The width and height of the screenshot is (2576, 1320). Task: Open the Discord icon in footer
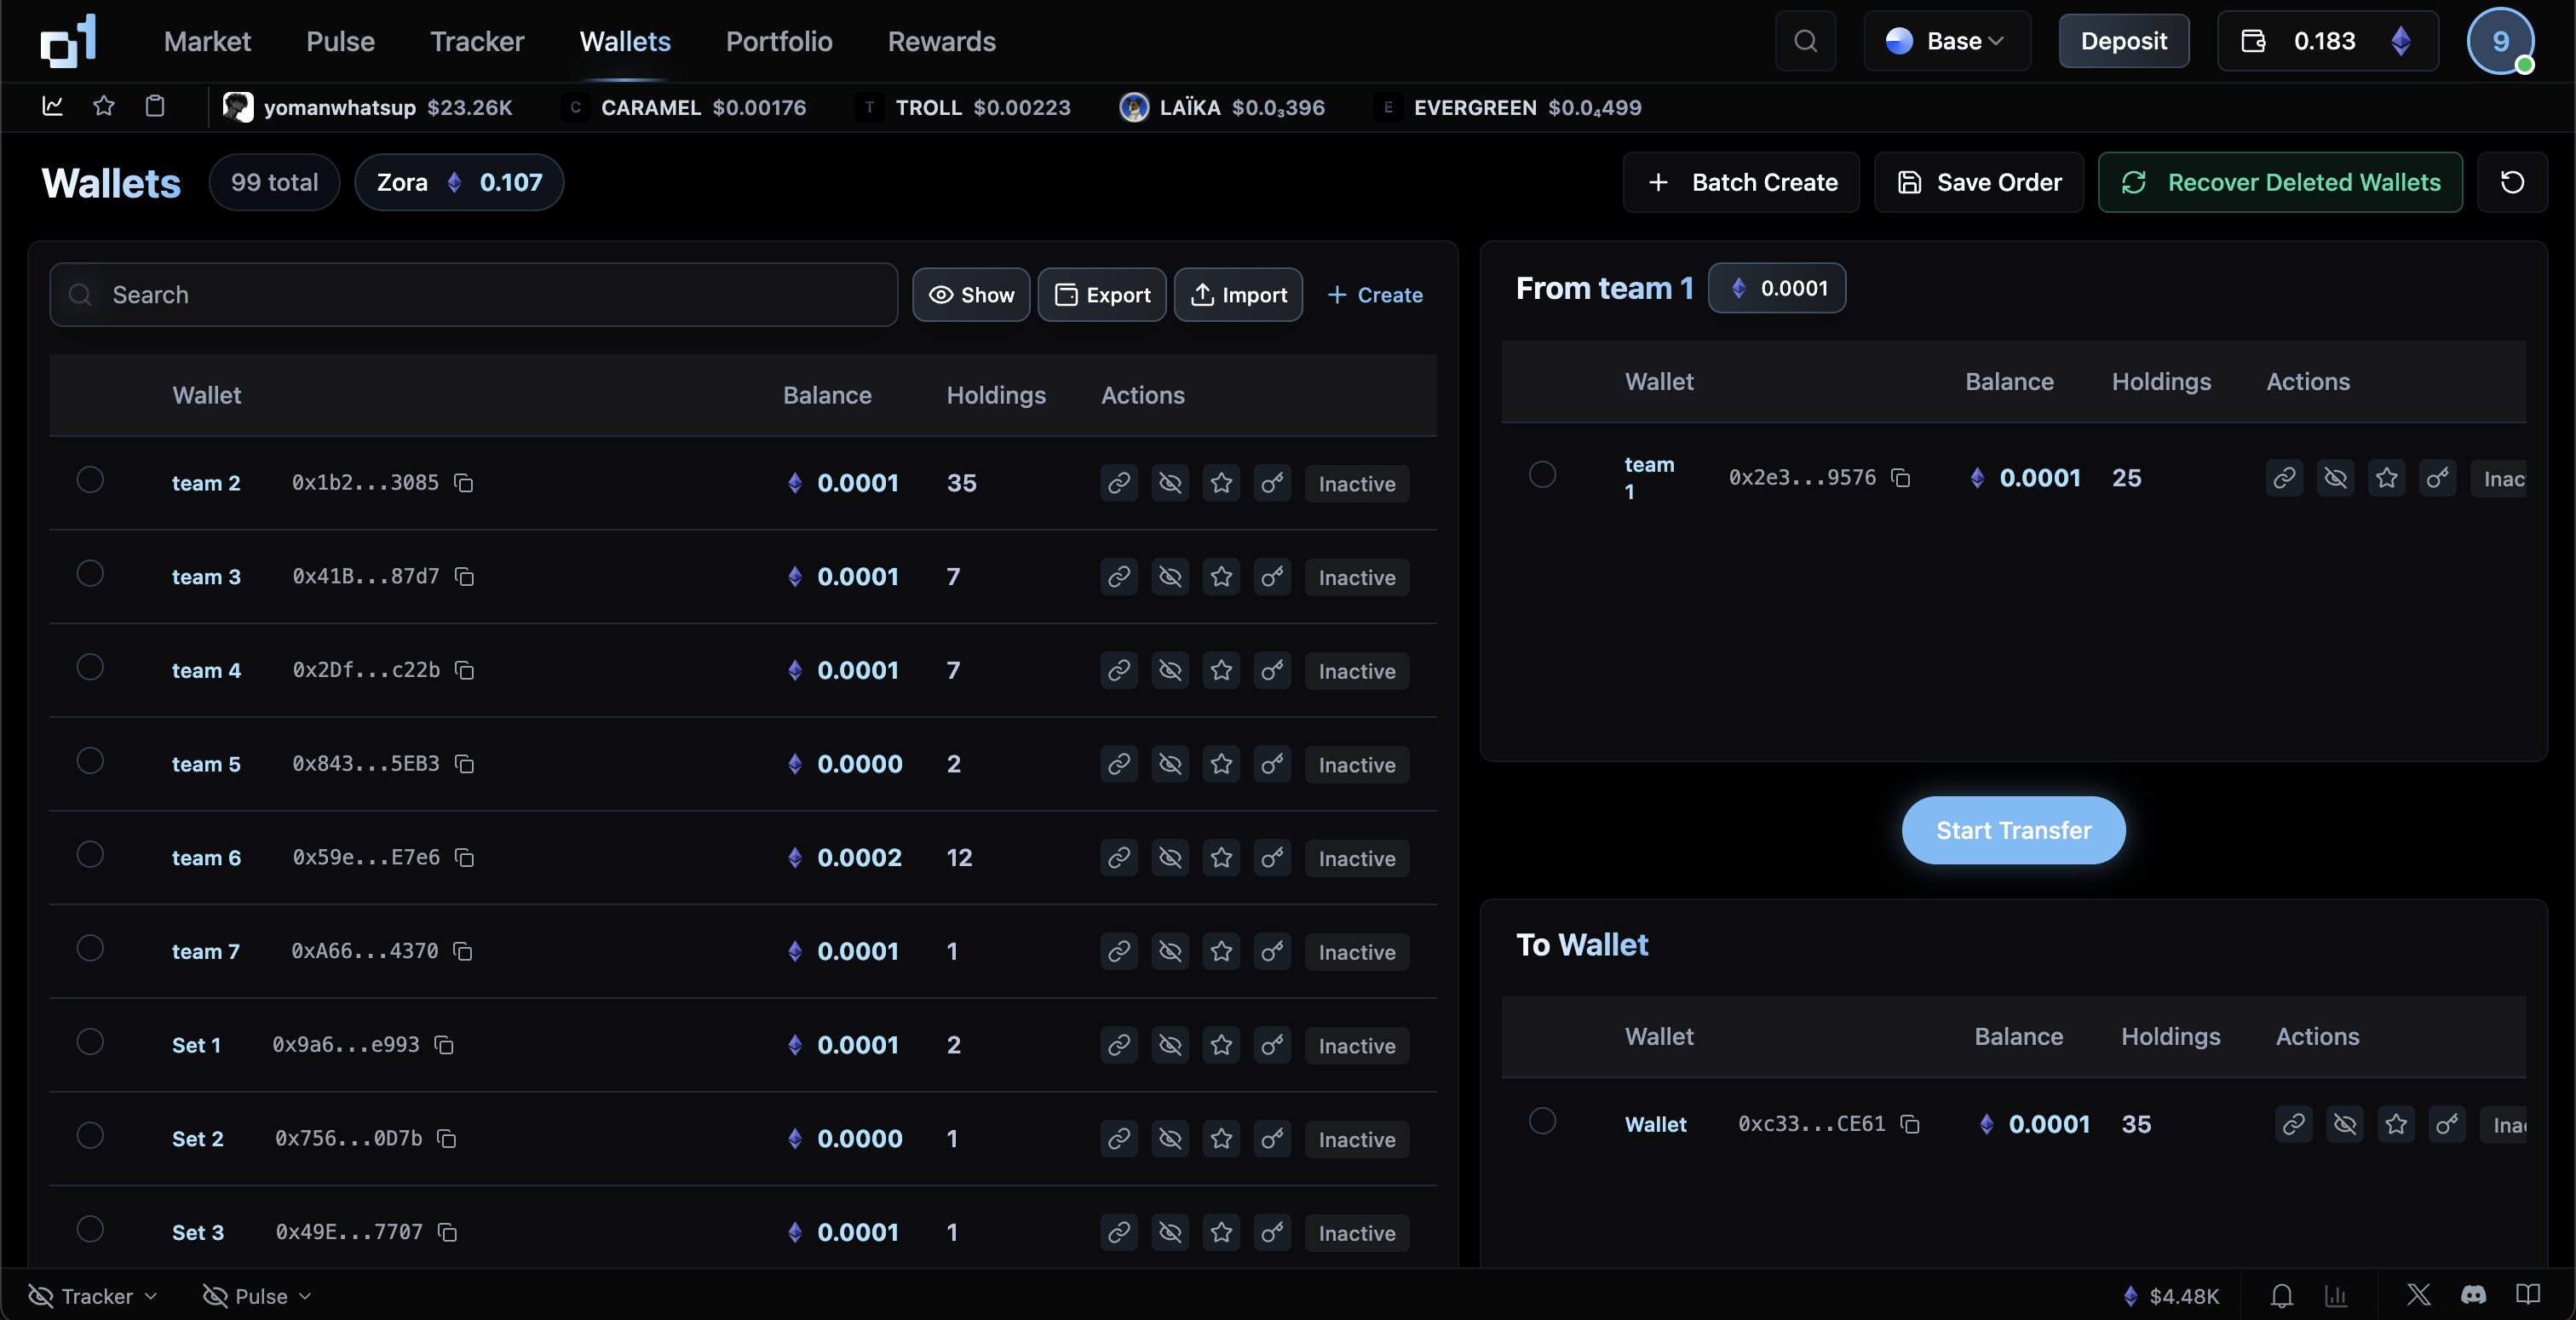pos(2473,1296)
